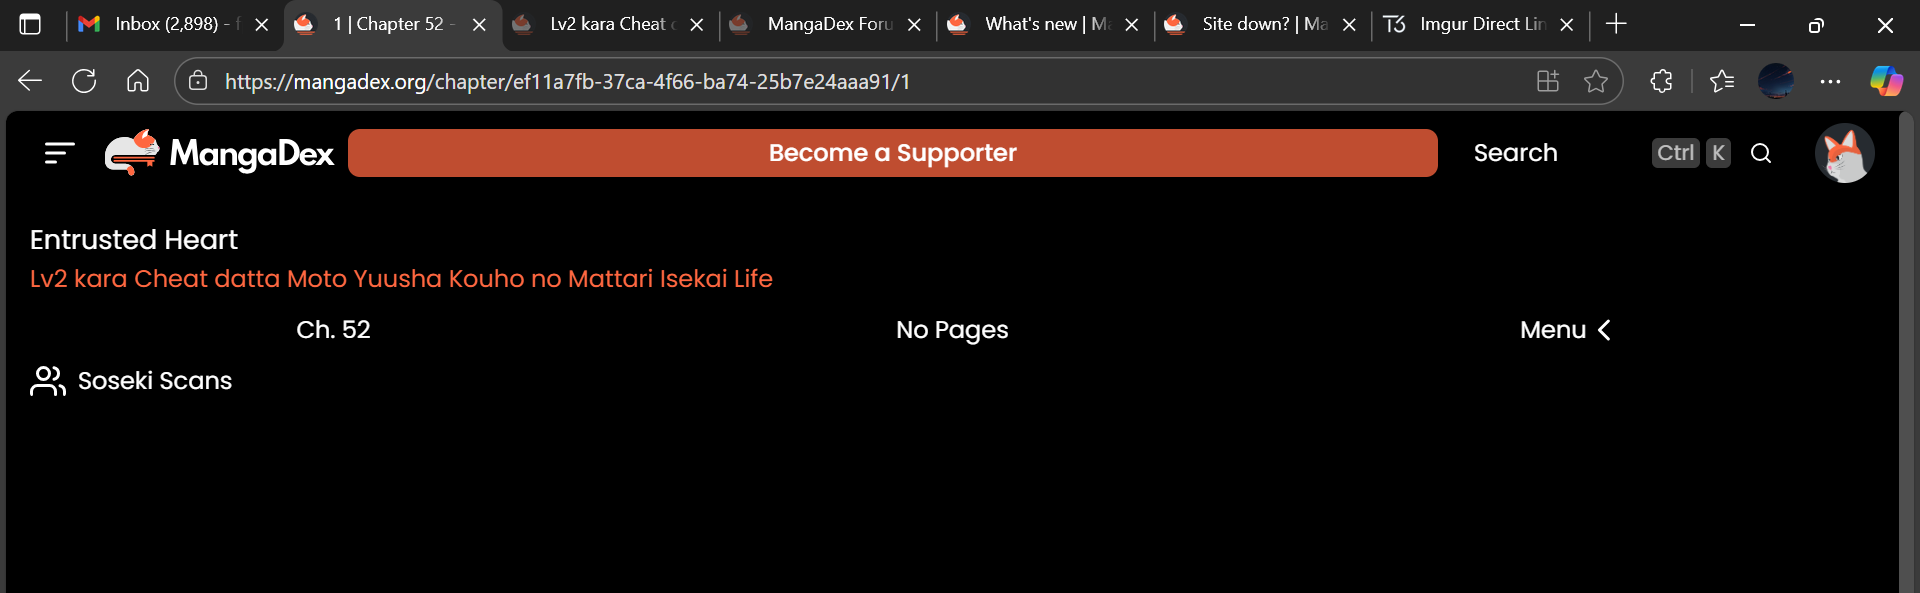The image size is (1920, 593).
Task: Add this page to browser favorites
Action: coord(1596,81)
